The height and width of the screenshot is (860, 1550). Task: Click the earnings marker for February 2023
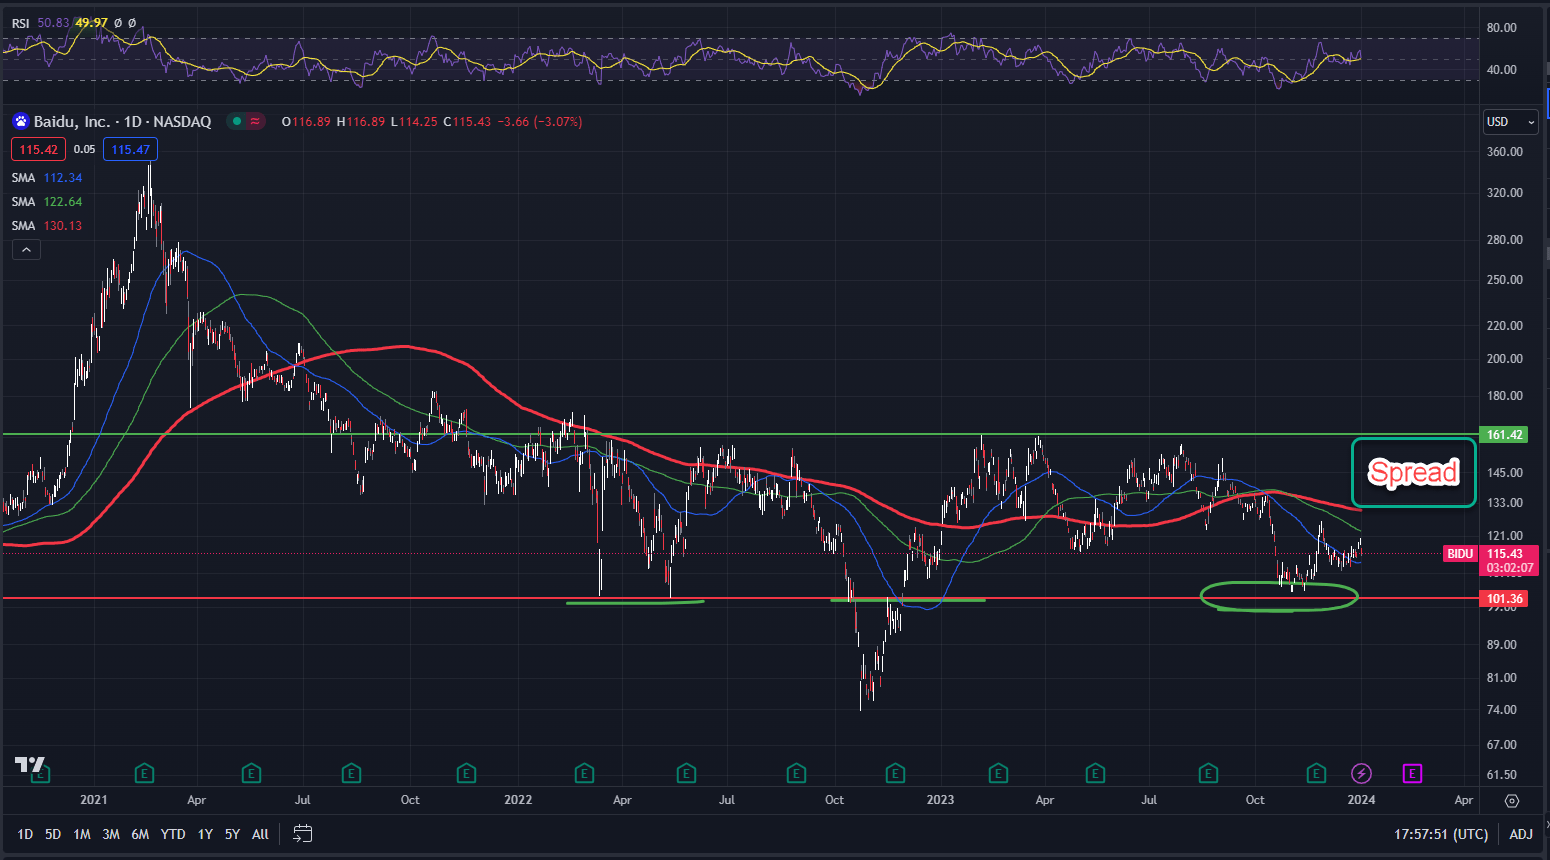(997, 773)
